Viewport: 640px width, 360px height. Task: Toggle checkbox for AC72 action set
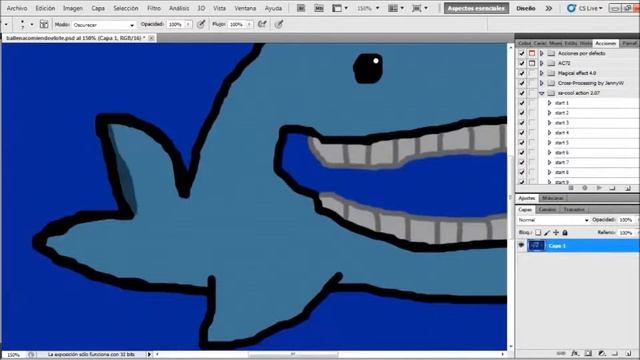(522, 63)
